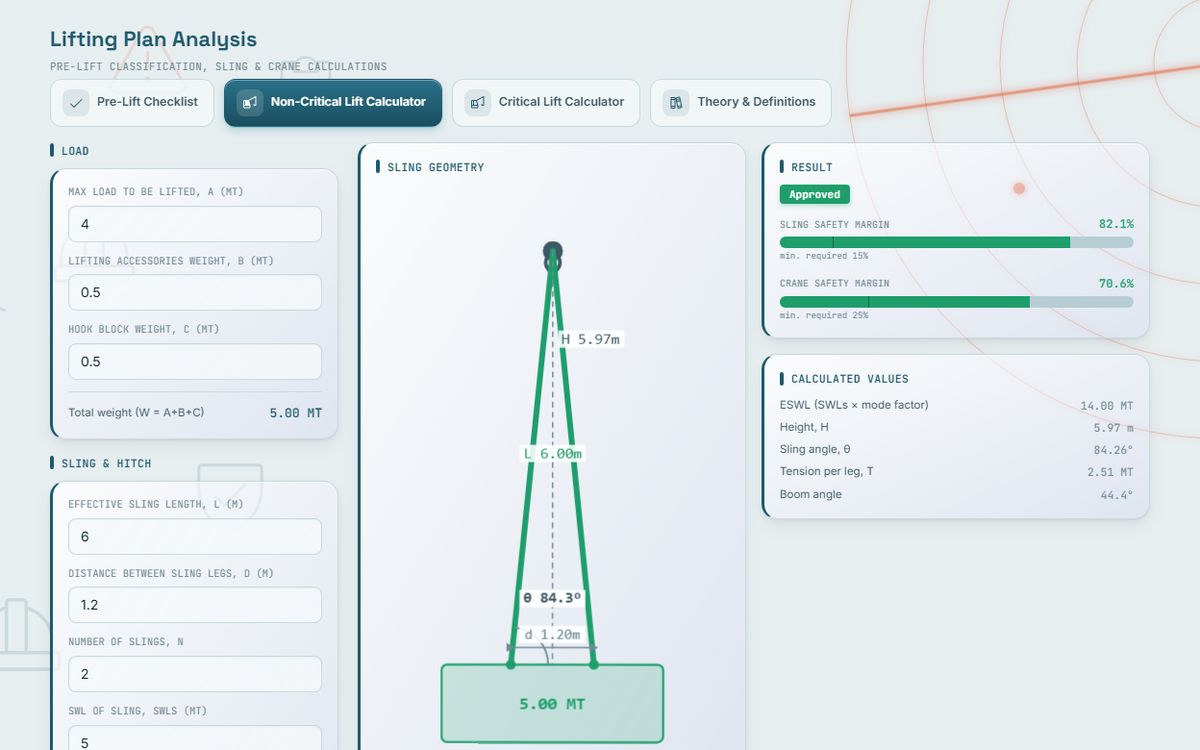
Task: Click the 5.00 MT load box
Action: coord(552,704)
